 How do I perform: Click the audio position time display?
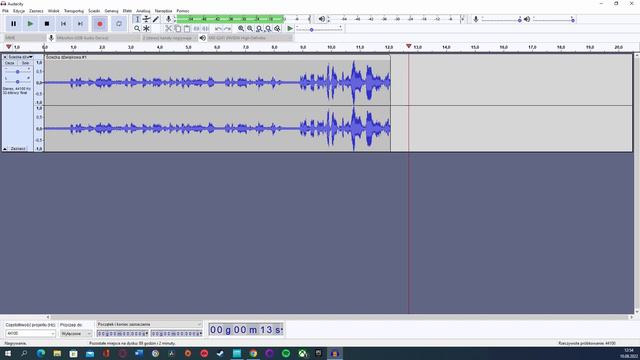246,330
